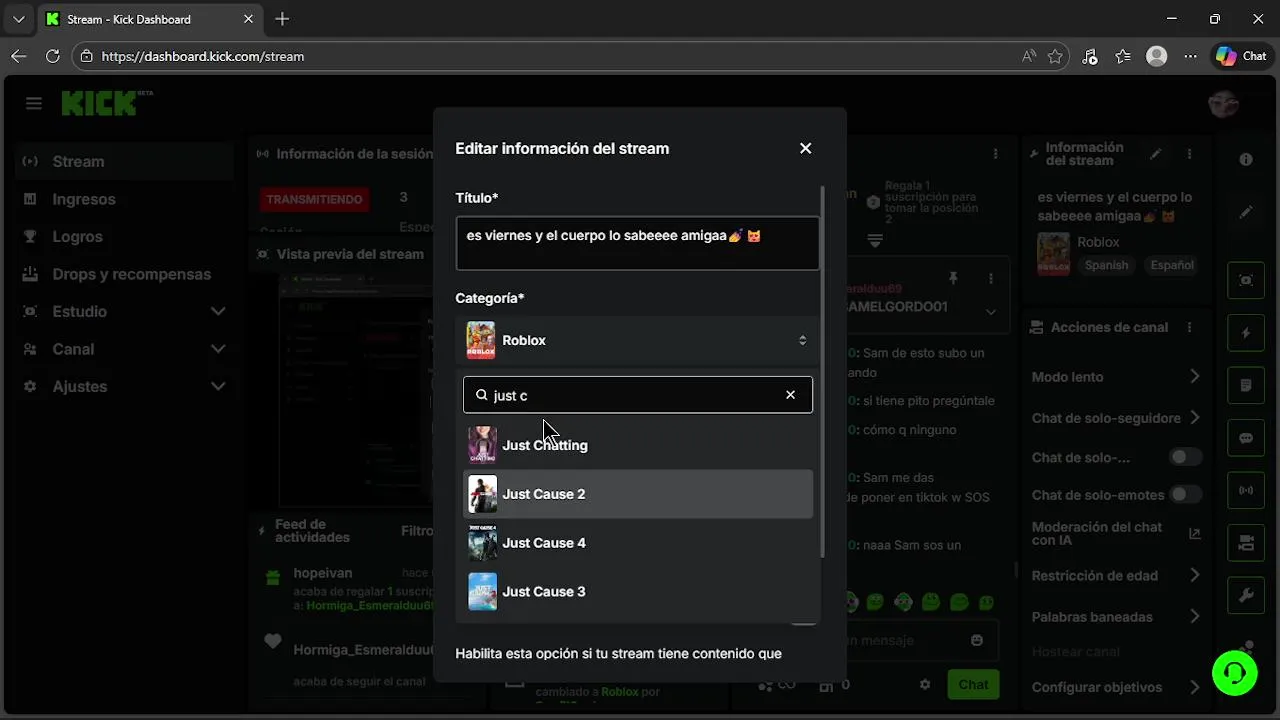Open Acciones de canal options menu

pyautogui.click(x=1189, y=328)
